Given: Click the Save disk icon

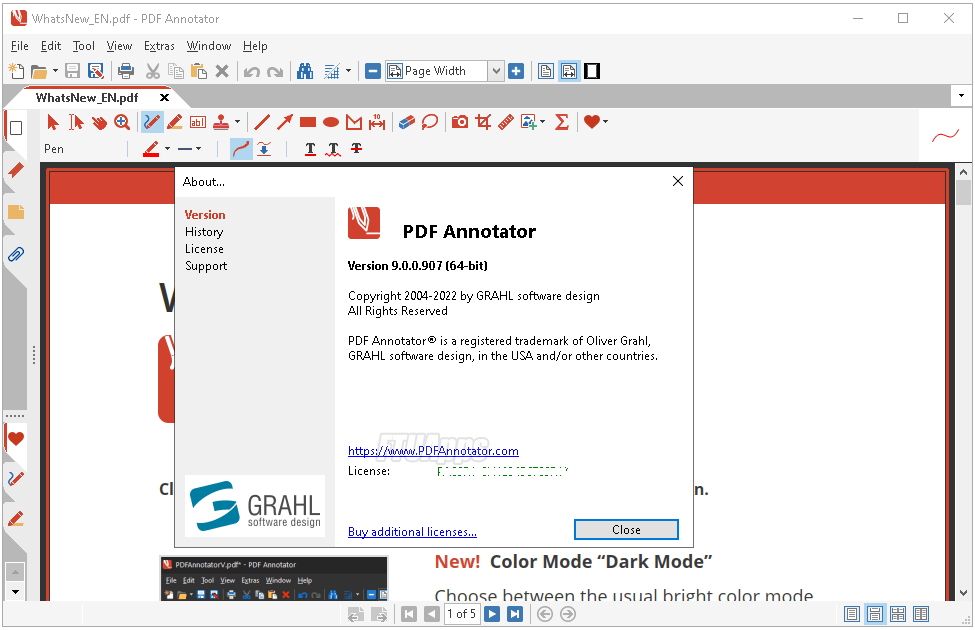Looking at the screenshot, I should coord(73,71).
